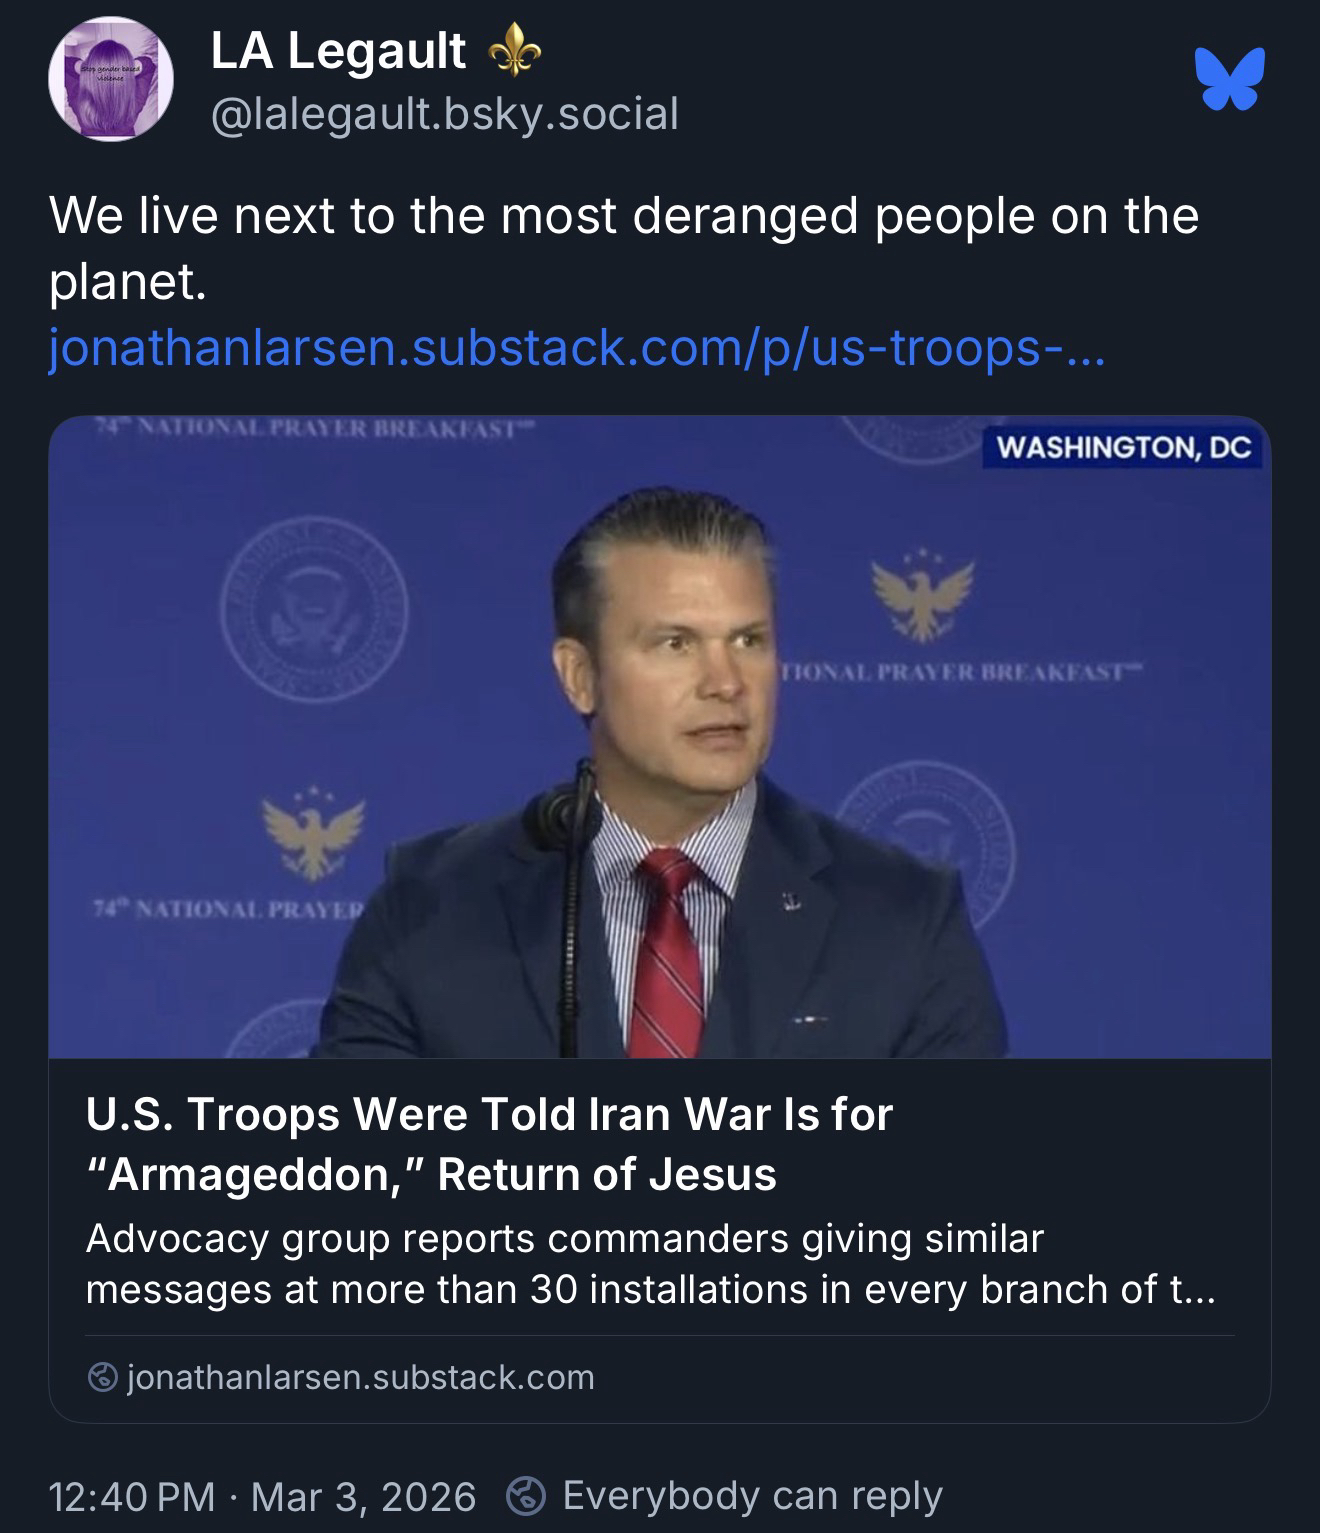Click the "Everybody can reply" label

(x=752, y=1496)
